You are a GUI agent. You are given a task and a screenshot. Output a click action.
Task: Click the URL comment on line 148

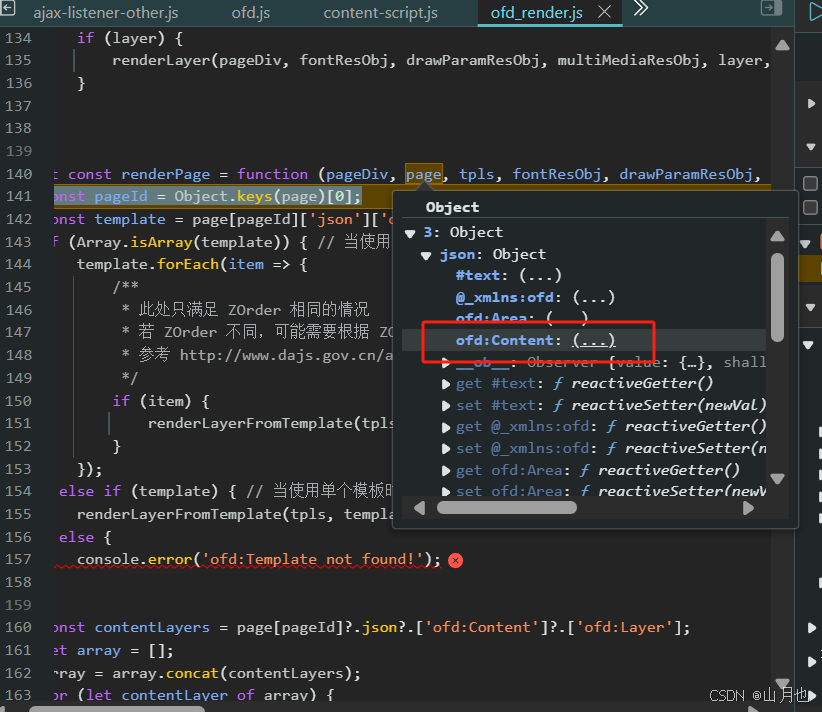(286, 355)
